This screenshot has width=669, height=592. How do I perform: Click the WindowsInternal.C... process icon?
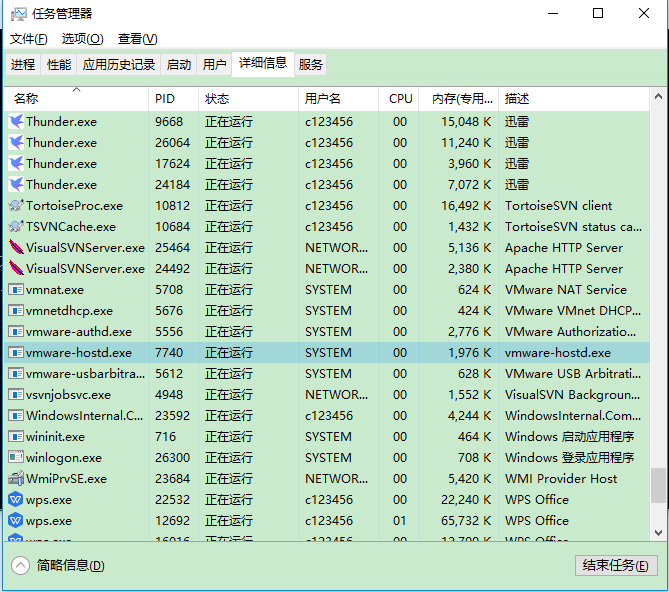tap(16, 415)
